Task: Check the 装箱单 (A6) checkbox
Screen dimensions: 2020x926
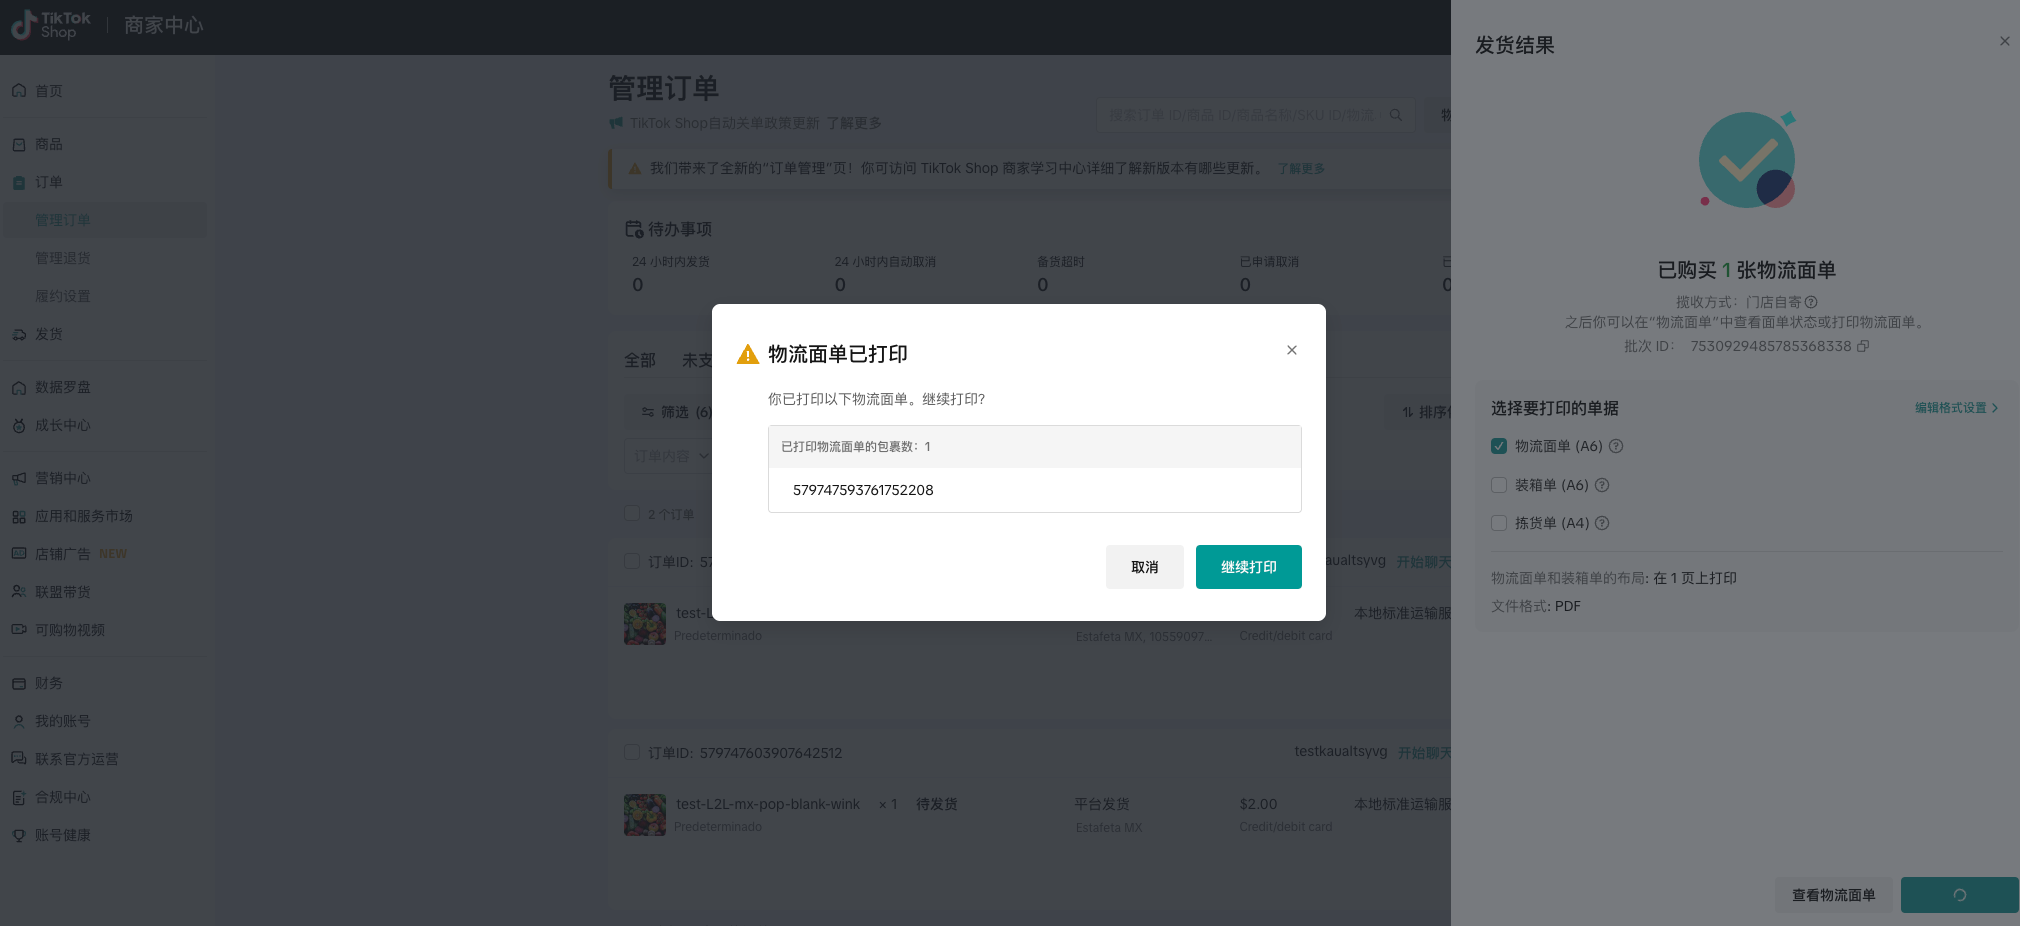Action: [x=1499, y=485]
